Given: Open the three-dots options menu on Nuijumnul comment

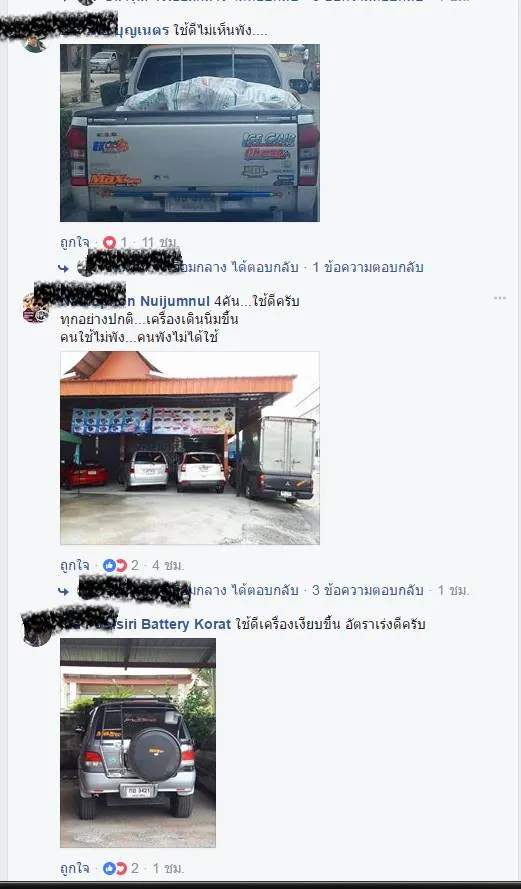Looking at the screenshot, I should tap(499, 299).
